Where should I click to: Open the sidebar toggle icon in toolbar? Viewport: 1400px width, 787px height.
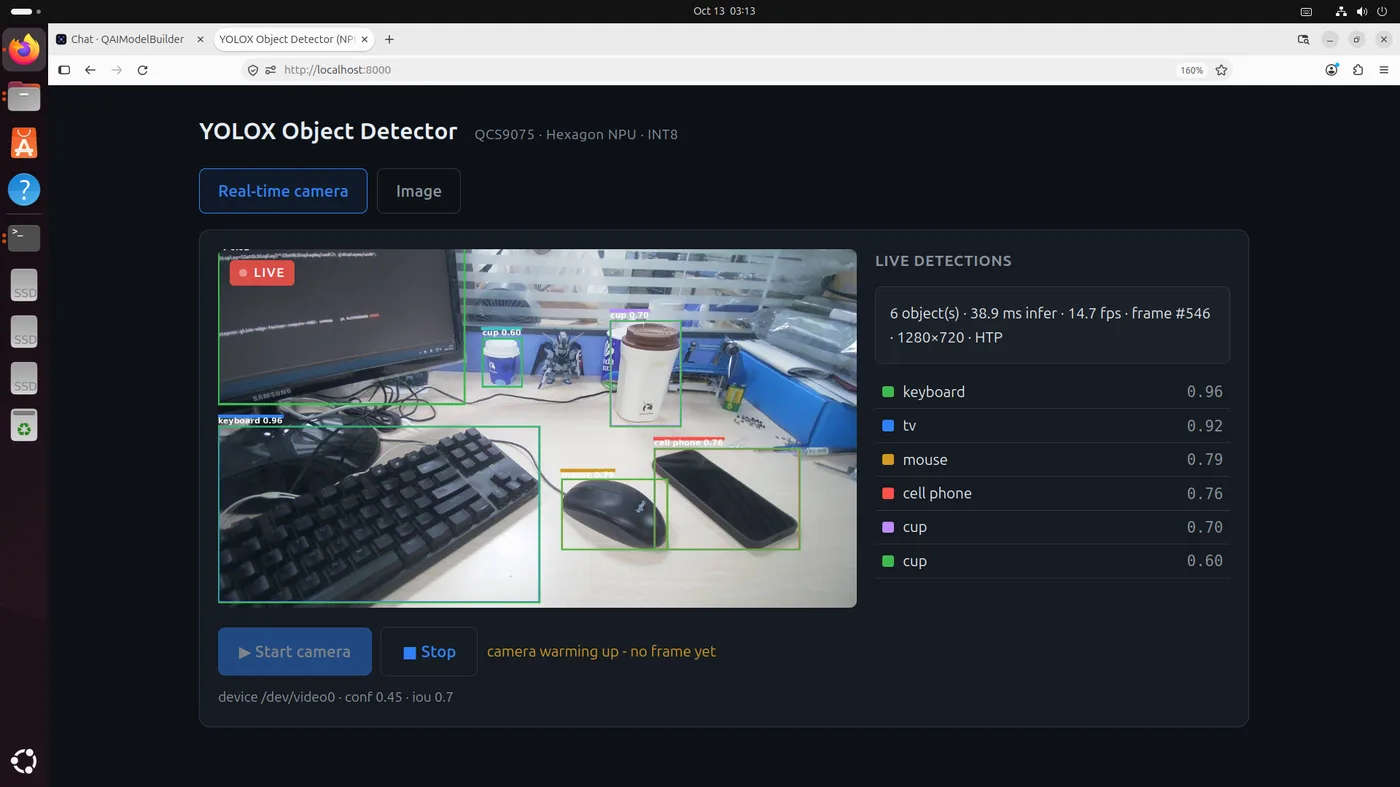coord(64,70)
